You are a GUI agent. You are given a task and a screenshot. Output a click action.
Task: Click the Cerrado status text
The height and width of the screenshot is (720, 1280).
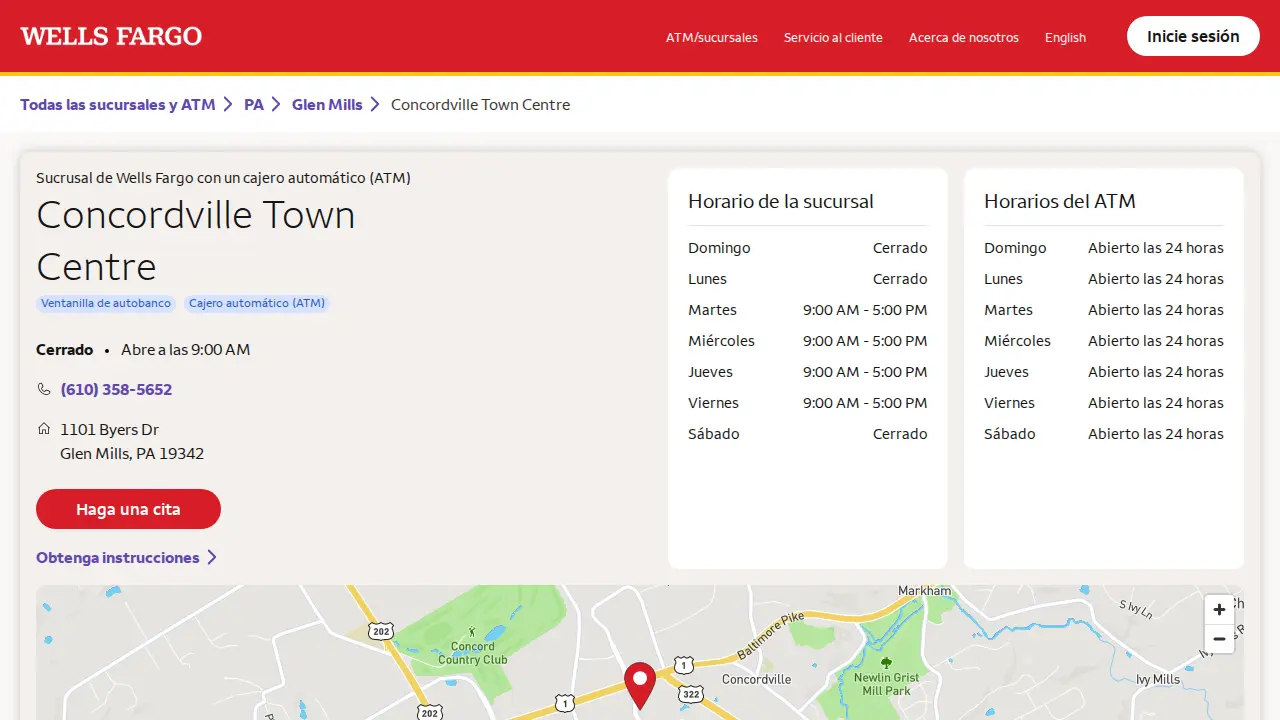(x=65, y=349)
